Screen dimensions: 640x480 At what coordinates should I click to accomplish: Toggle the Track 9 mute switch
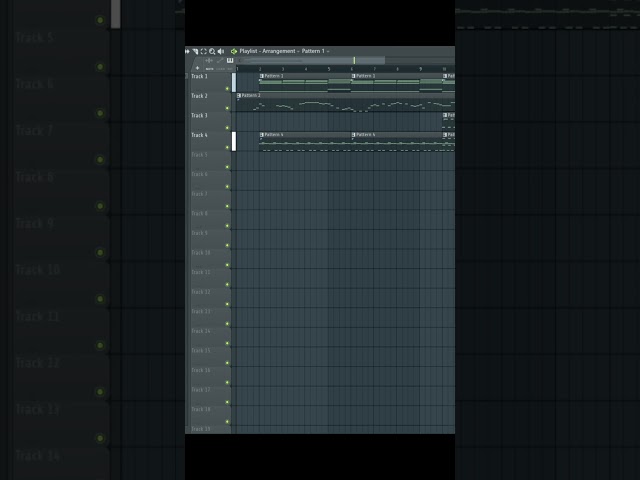click(x=227, y=245)
